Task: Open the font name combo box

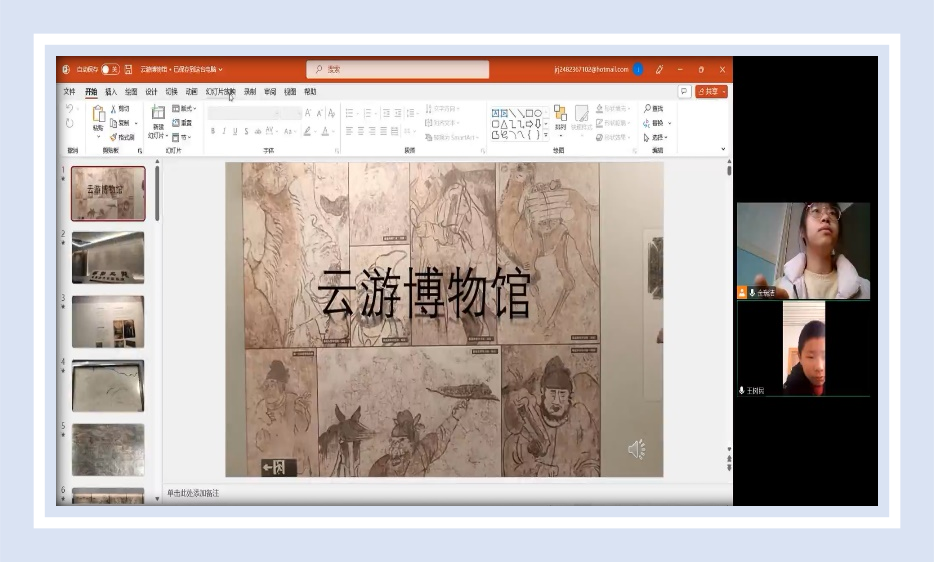Action: (244, 113)
